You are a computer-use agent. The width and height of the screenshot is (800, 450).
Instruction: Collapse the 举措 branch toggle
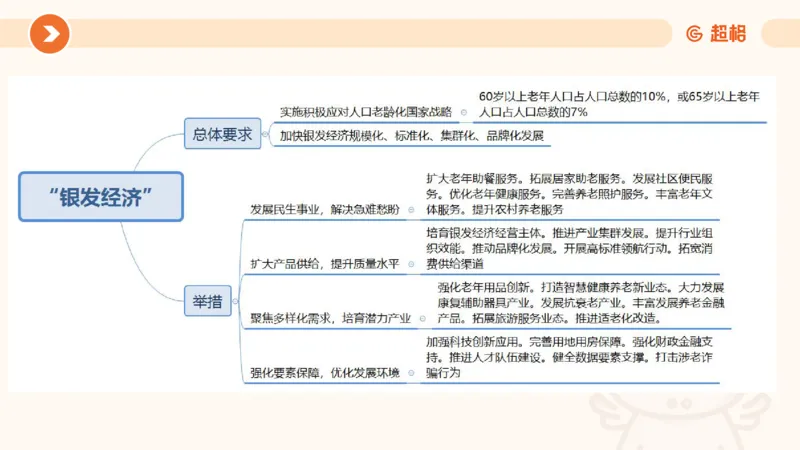pos(235,301)
